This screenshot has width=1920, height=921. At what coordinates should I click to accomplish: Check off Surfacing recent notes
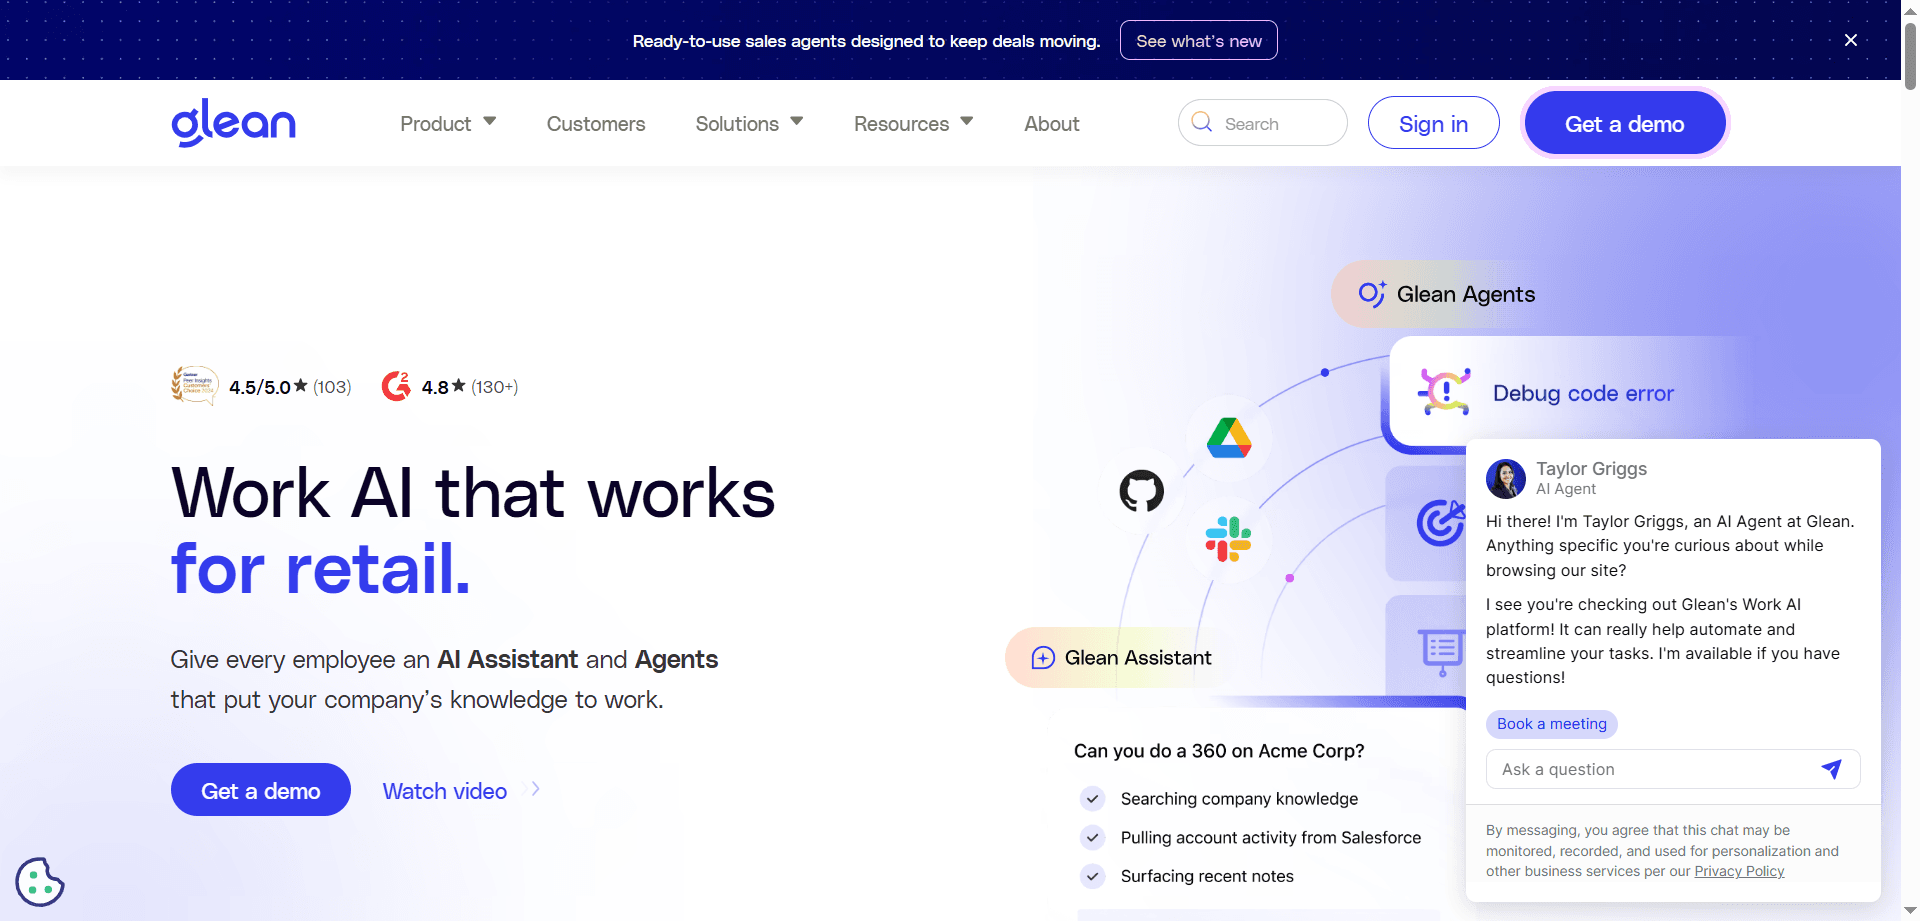point(1091,876)
